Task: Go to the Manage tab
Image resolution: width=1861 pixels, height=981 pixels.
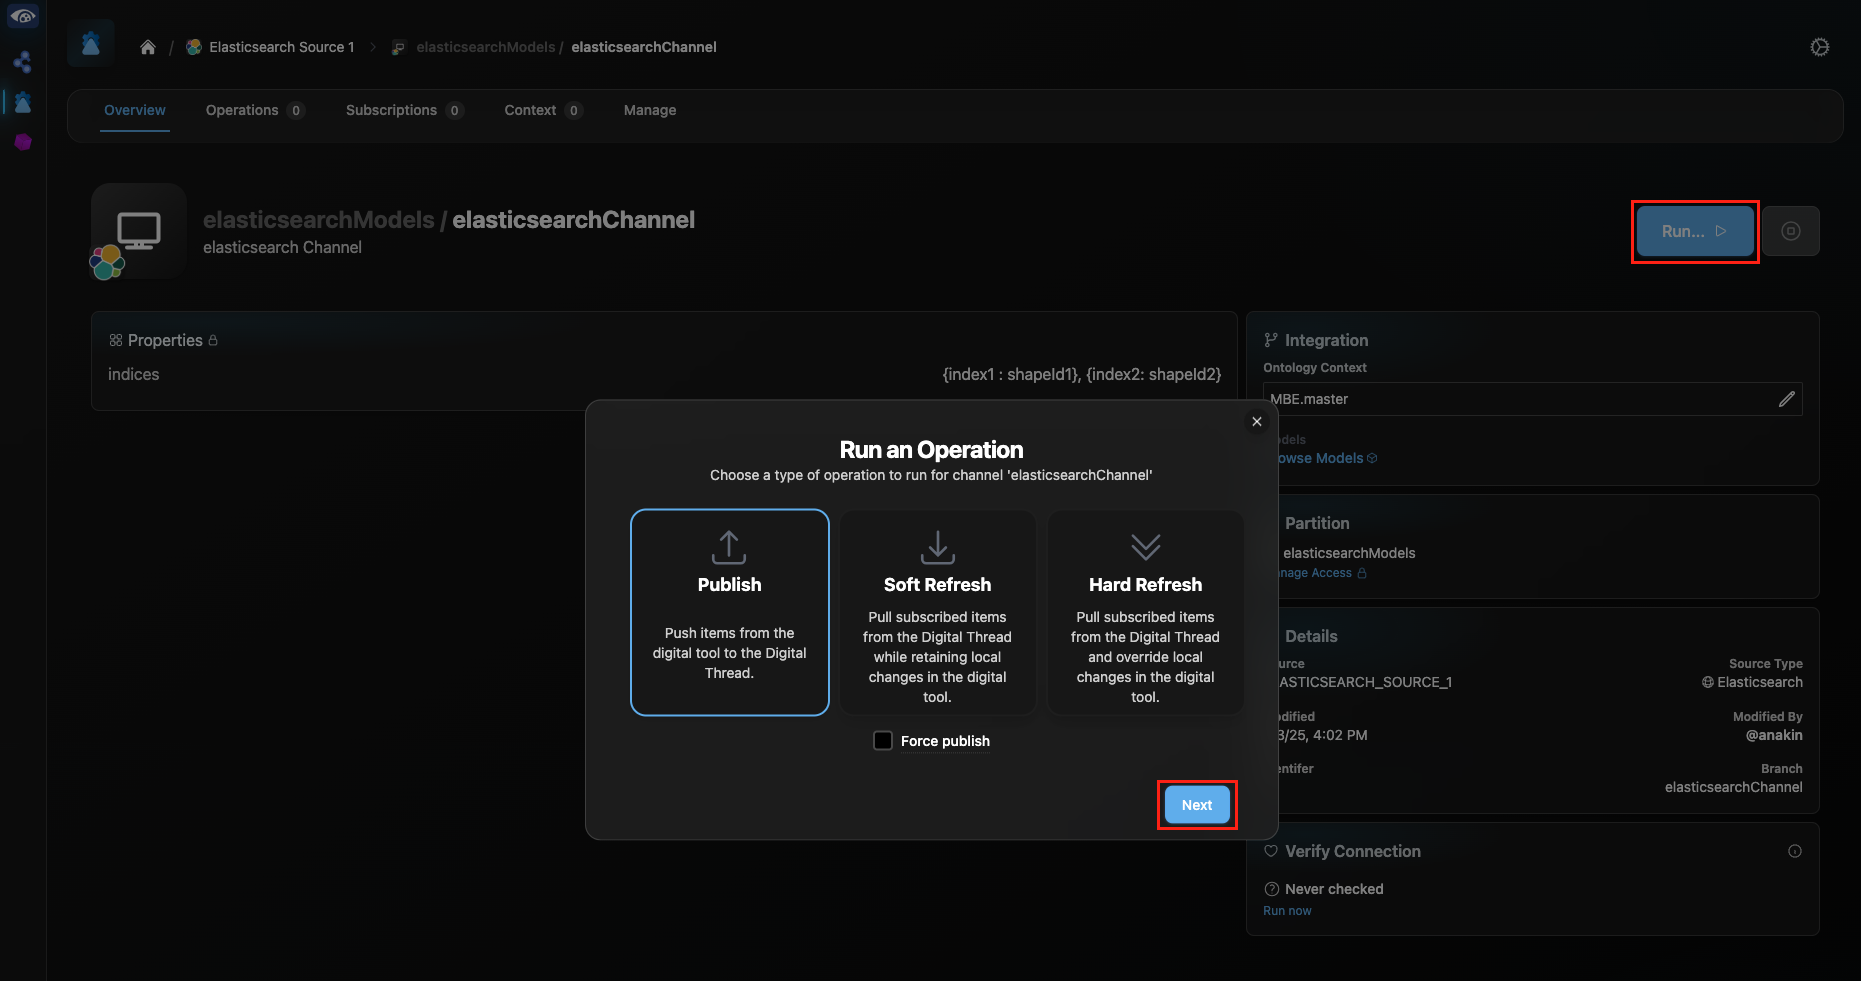Action: point(650,110)
